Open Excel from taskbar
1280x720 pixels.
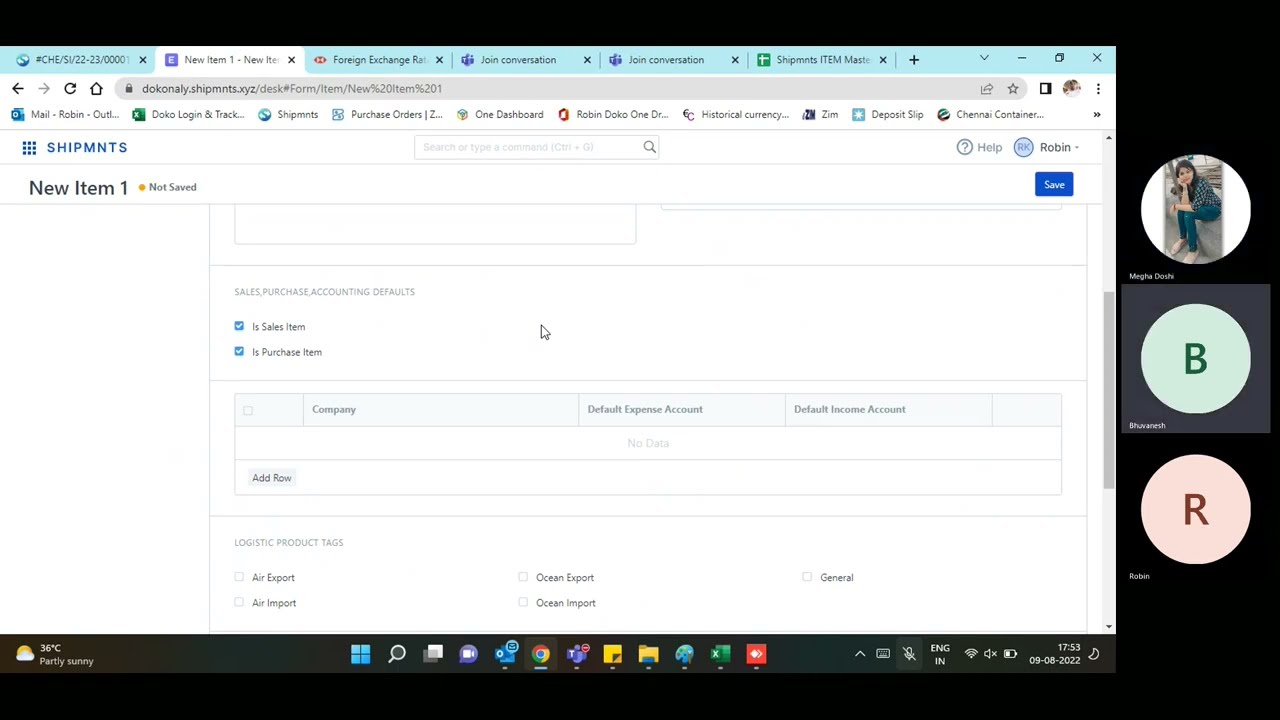click(720, 654)
